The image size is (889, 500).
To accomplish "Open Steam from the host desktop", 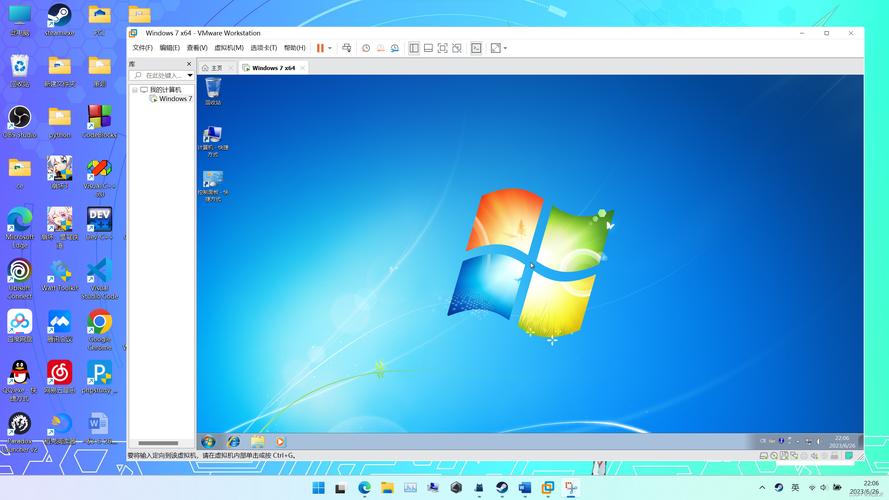I will click(60, 20).
